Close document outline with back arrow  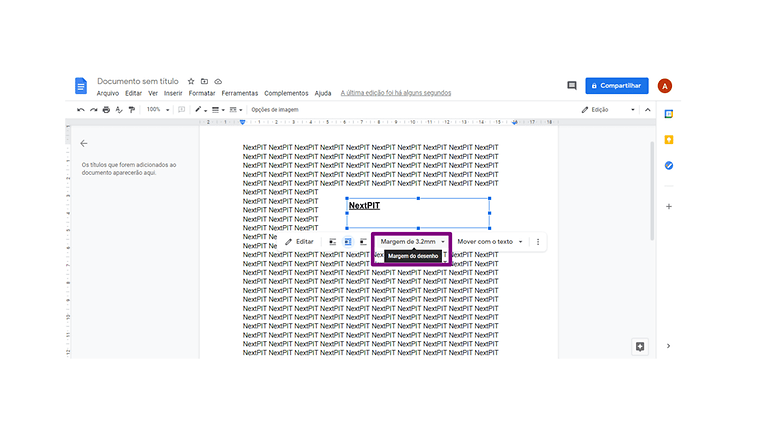(84, 143)
